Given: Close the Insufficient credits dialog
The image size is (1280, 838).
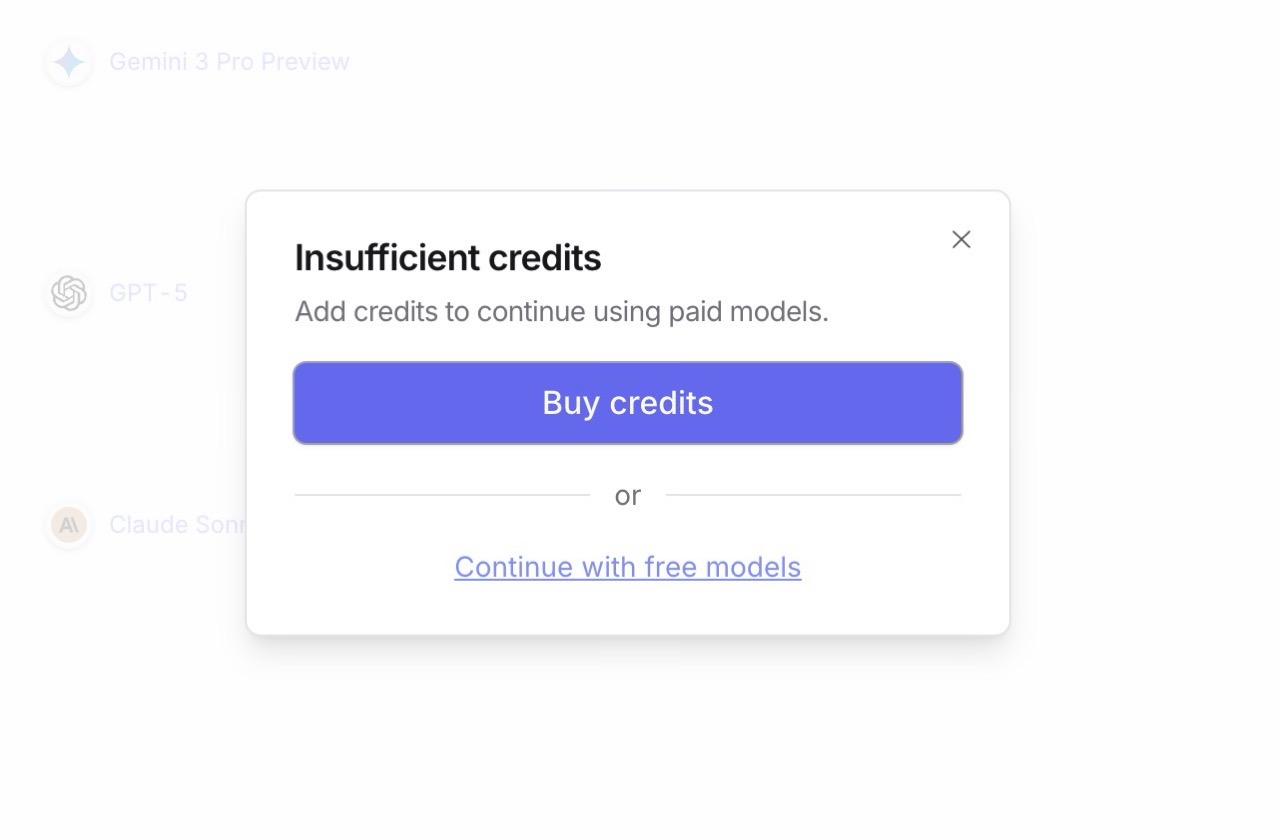Looking at the screenshot, I should (x=961, y=239).
